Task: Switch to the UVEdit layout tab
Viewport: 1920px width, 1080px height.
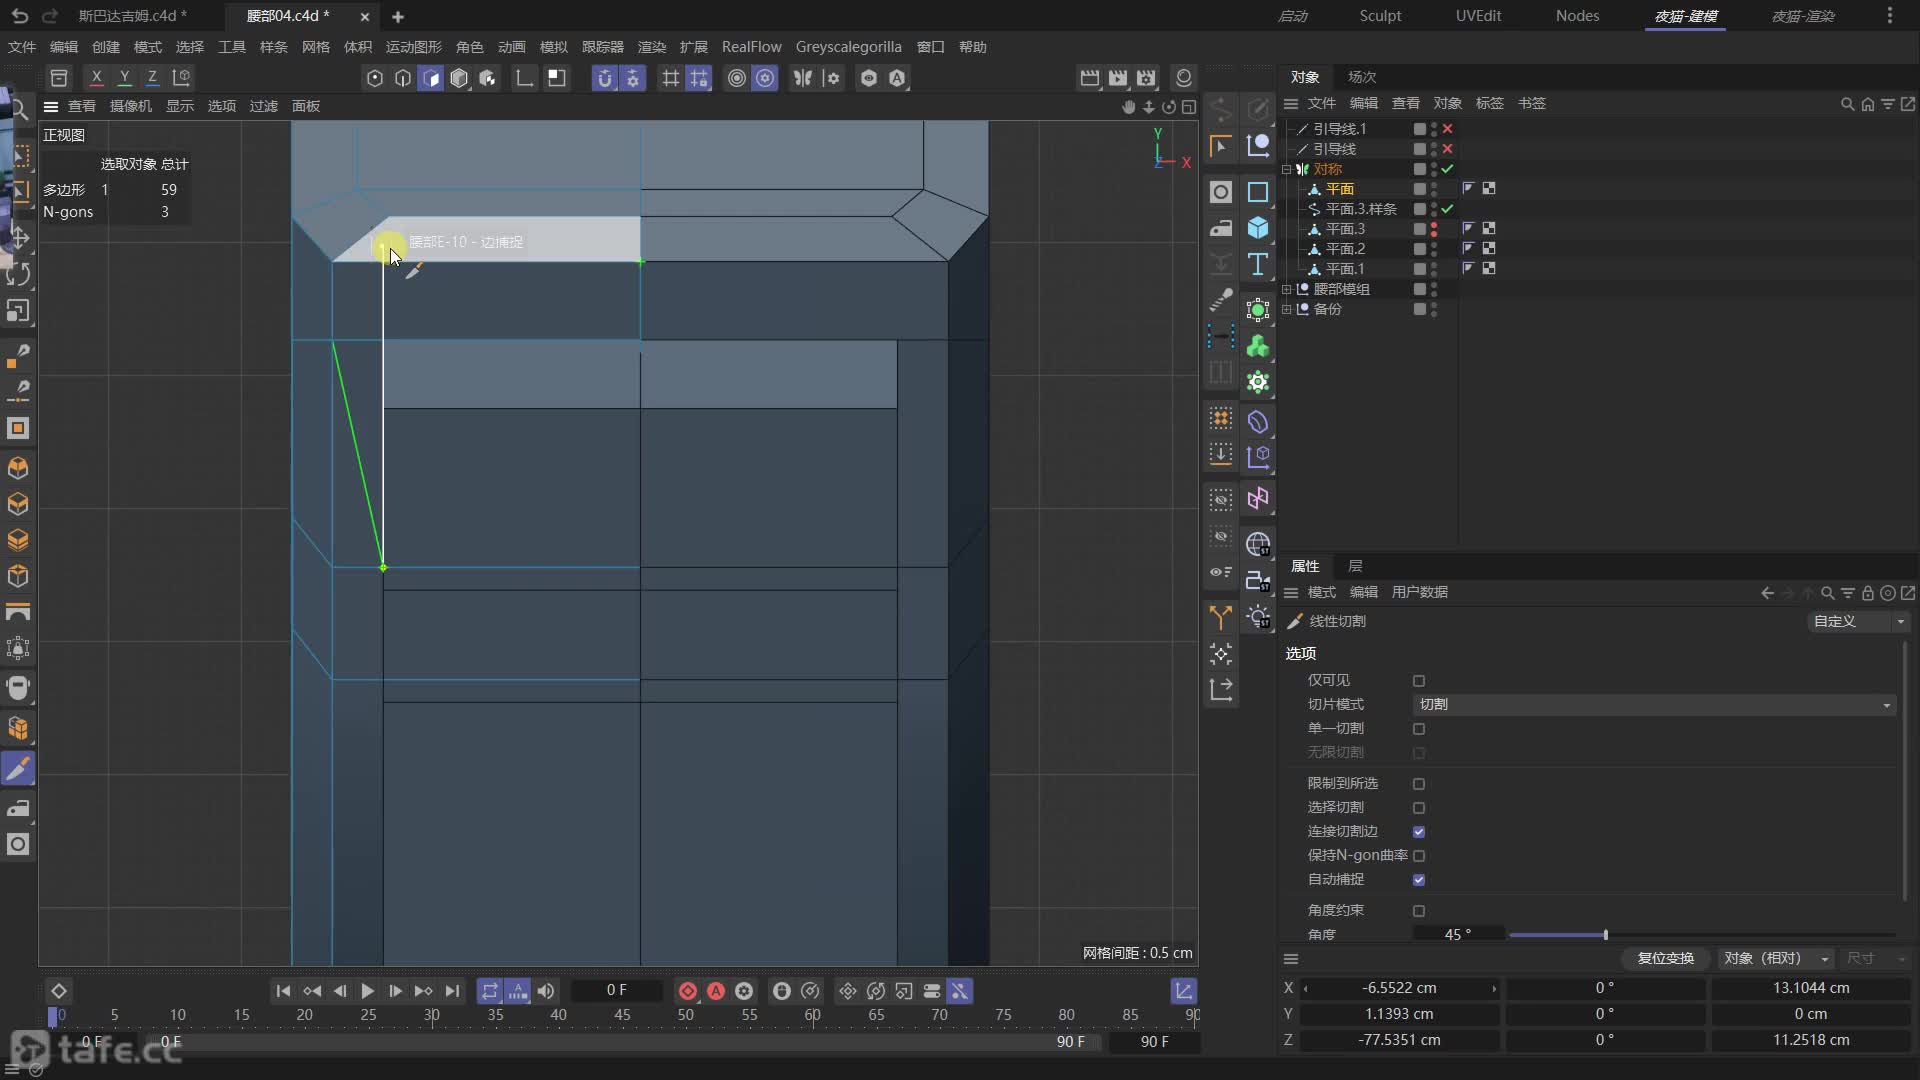Action: click(1478, 16)
